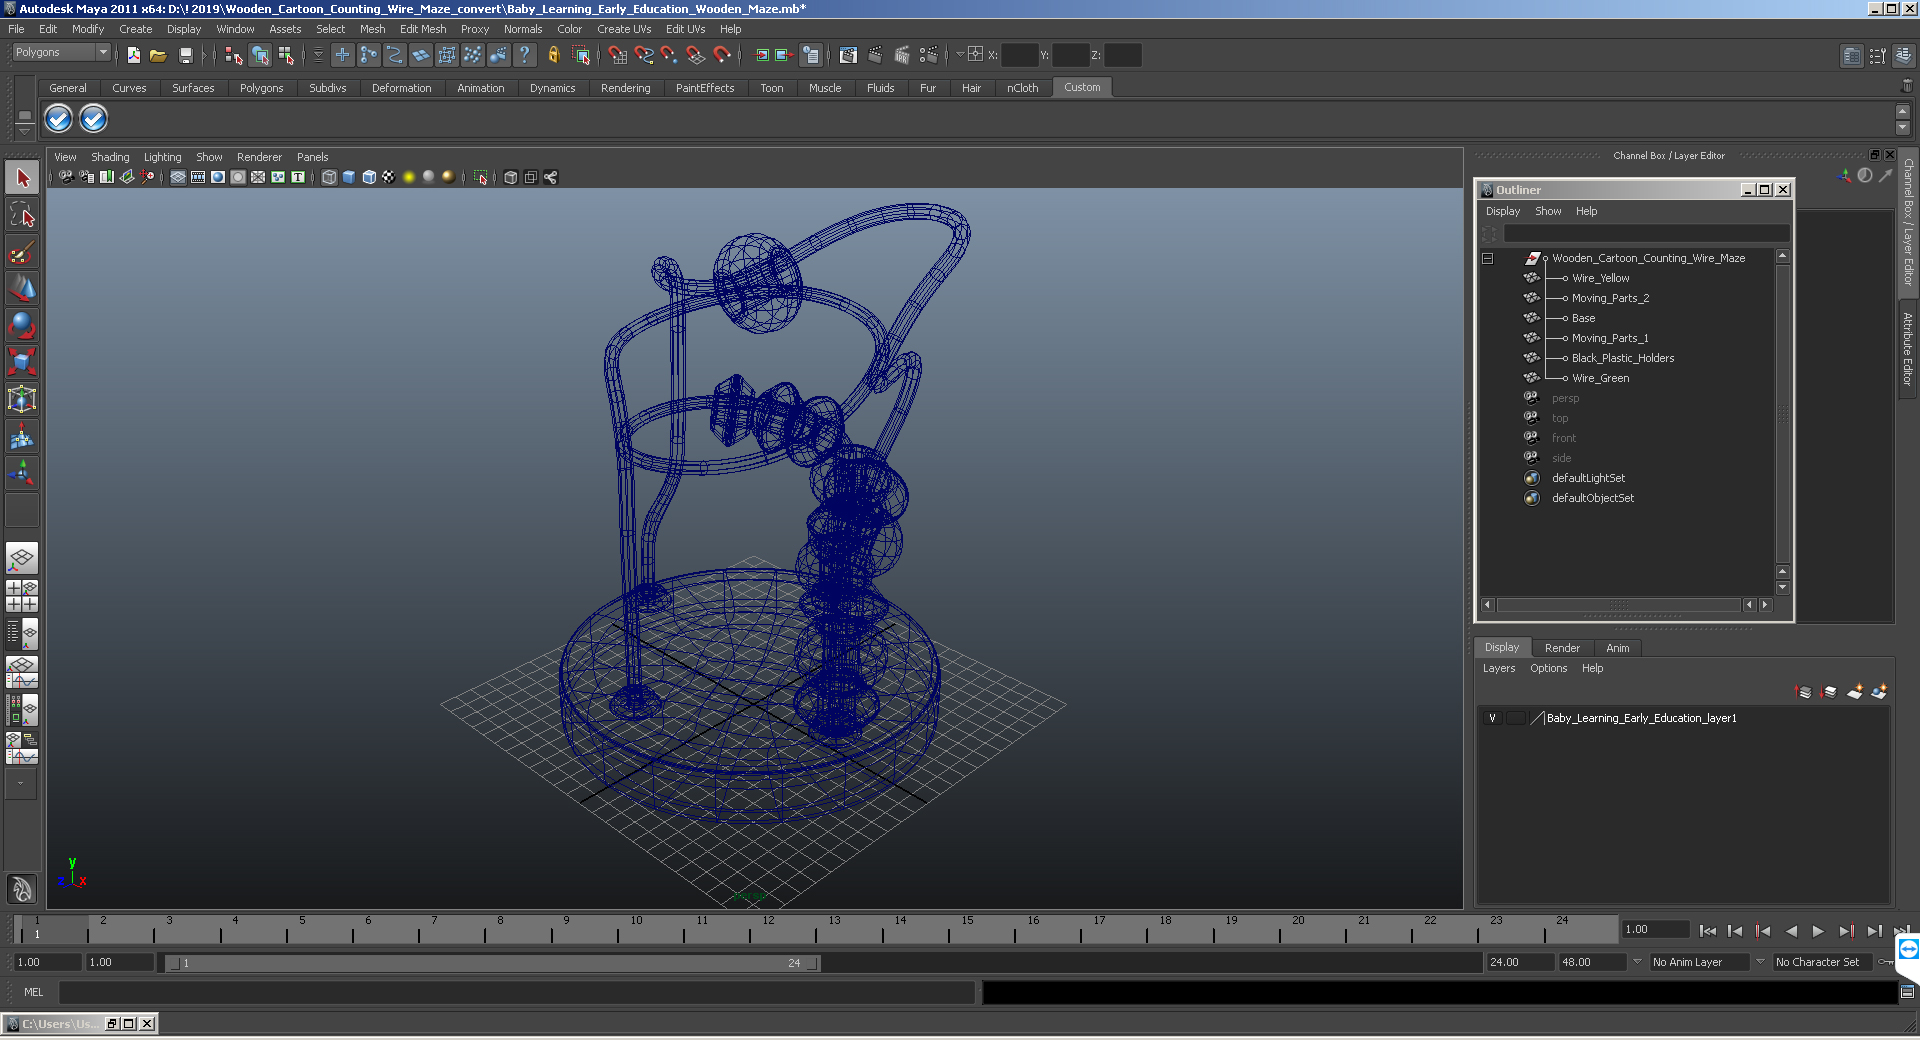
Task: Click the lock selection icon in status line
Action: click(553, 55)
